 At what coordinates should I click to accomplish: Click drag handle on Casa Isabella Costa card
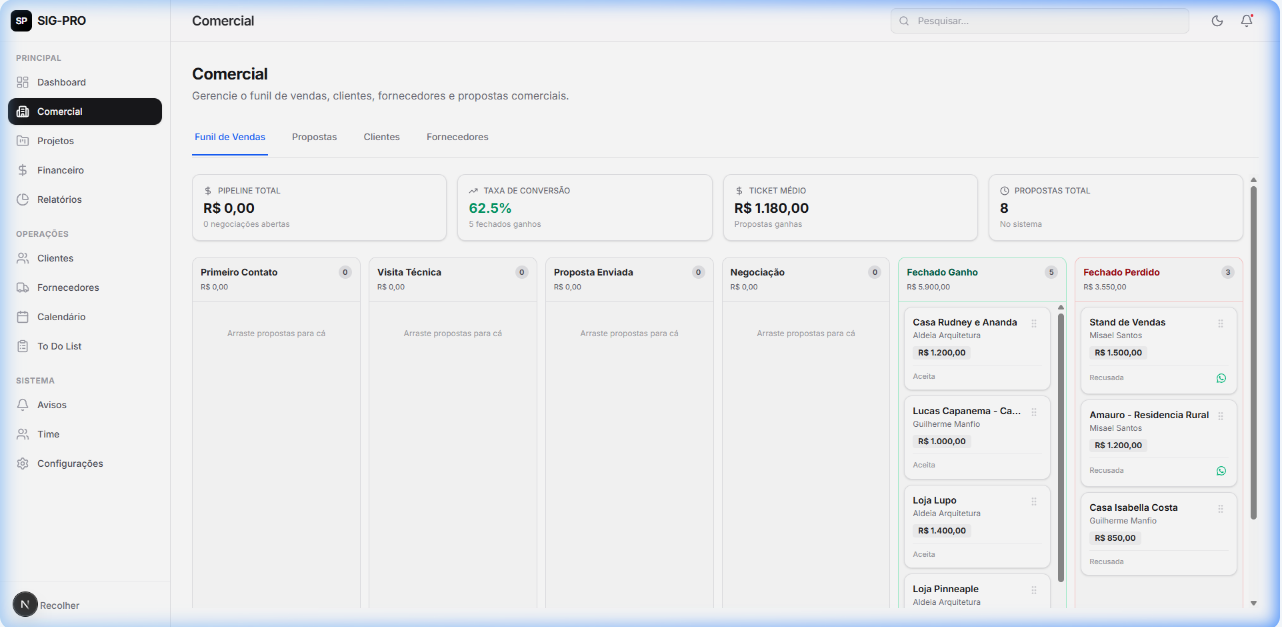(x=1221, y=509)
